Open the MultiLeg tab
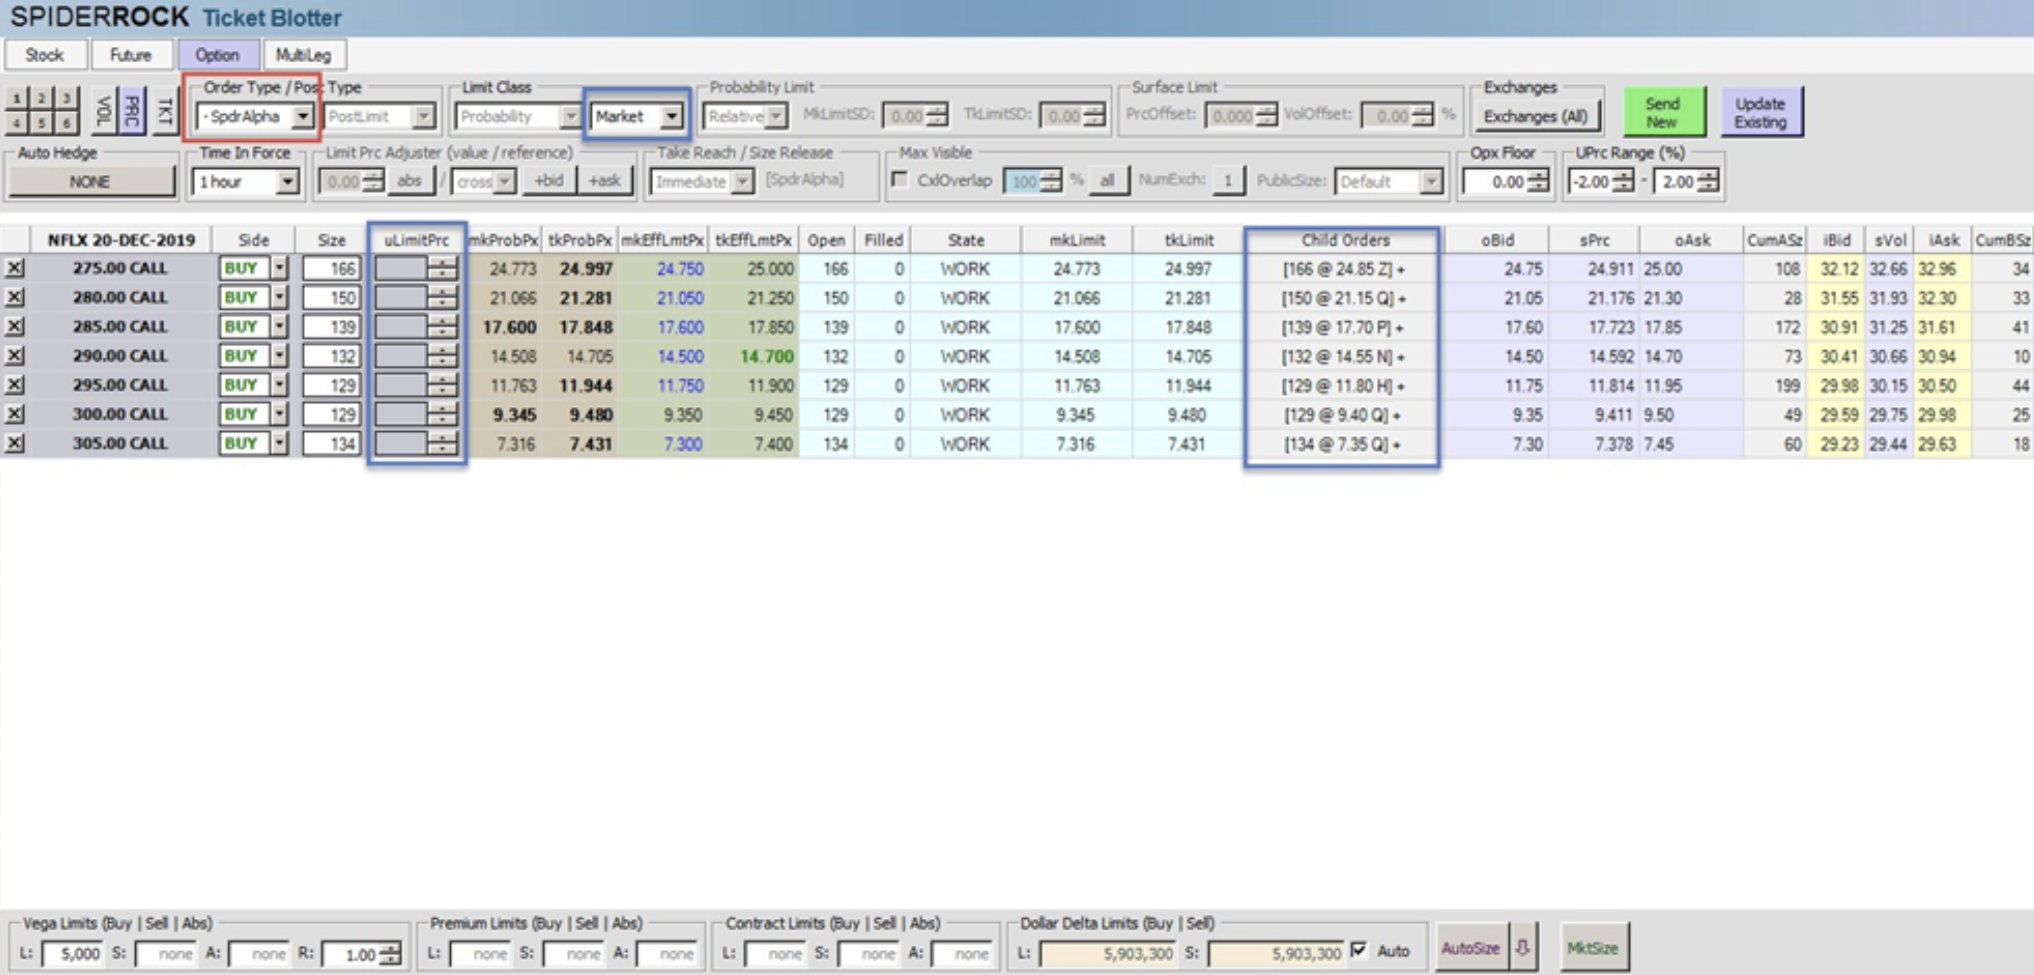This screenshot has width=2034, height=975. coord(303,55)
